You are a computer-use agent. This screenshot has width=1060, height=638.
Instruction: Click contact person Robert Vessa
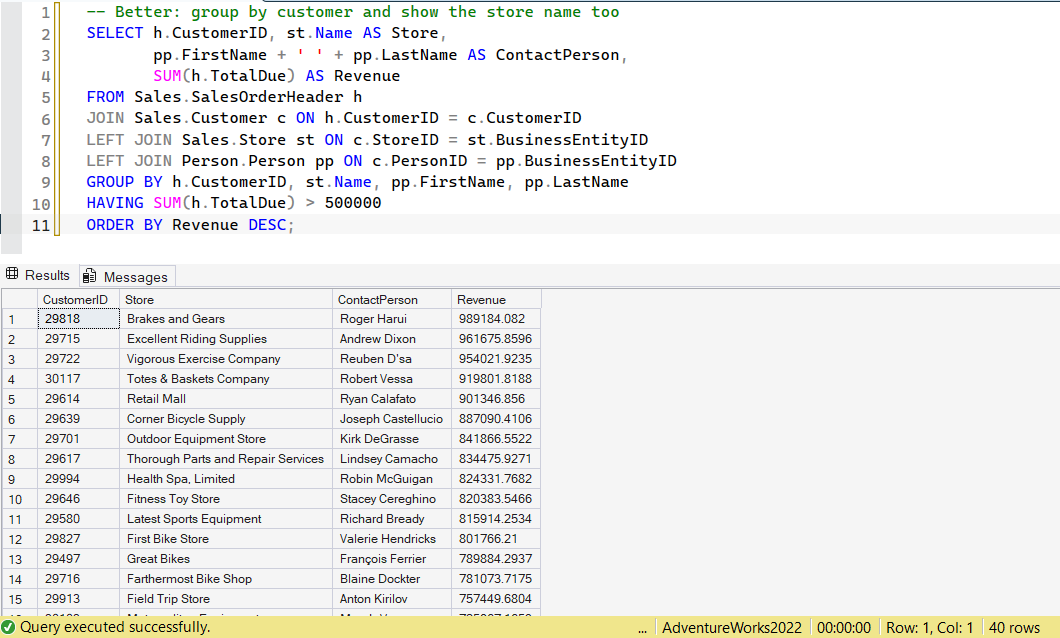click(x=391, y=379)
